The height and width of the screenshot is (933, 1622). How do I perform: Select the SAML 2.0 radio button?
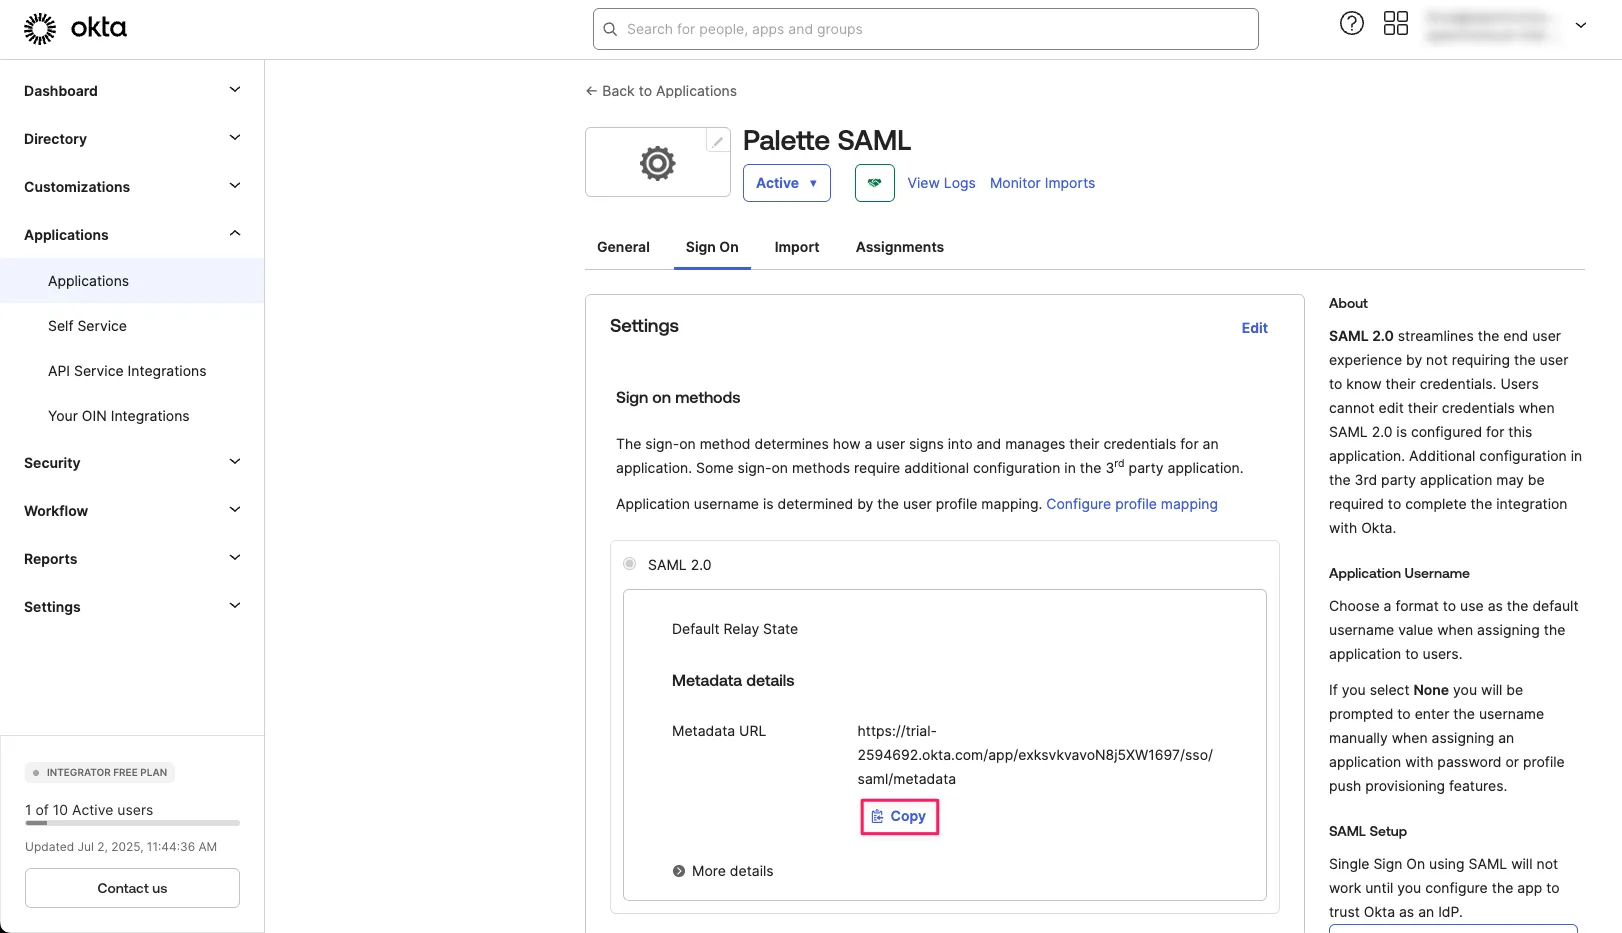[629, 563]
